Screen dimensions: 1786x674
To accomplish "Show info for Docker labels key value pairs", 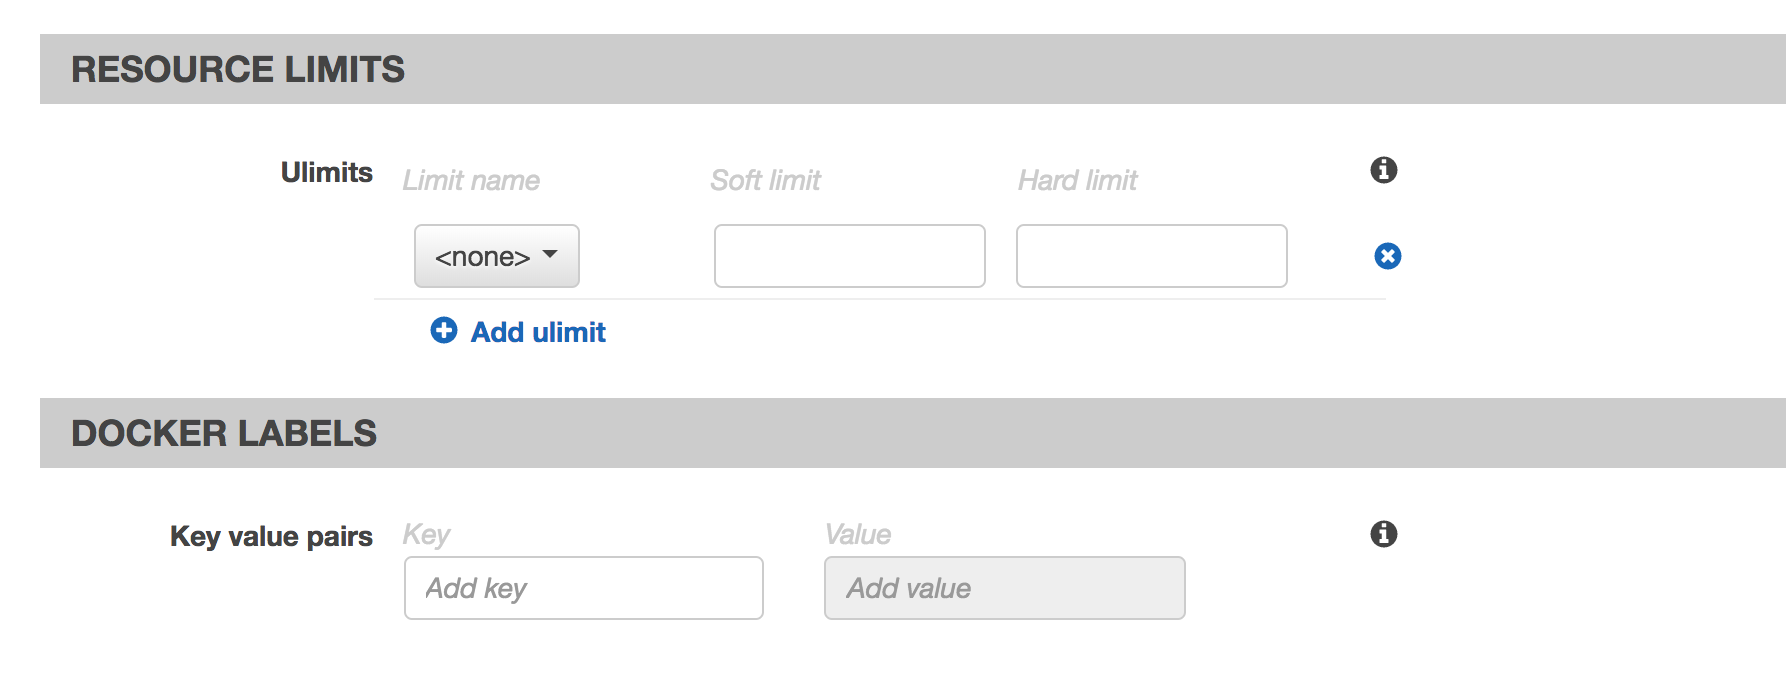I will pyautogui.click(x=1383, y=534).
